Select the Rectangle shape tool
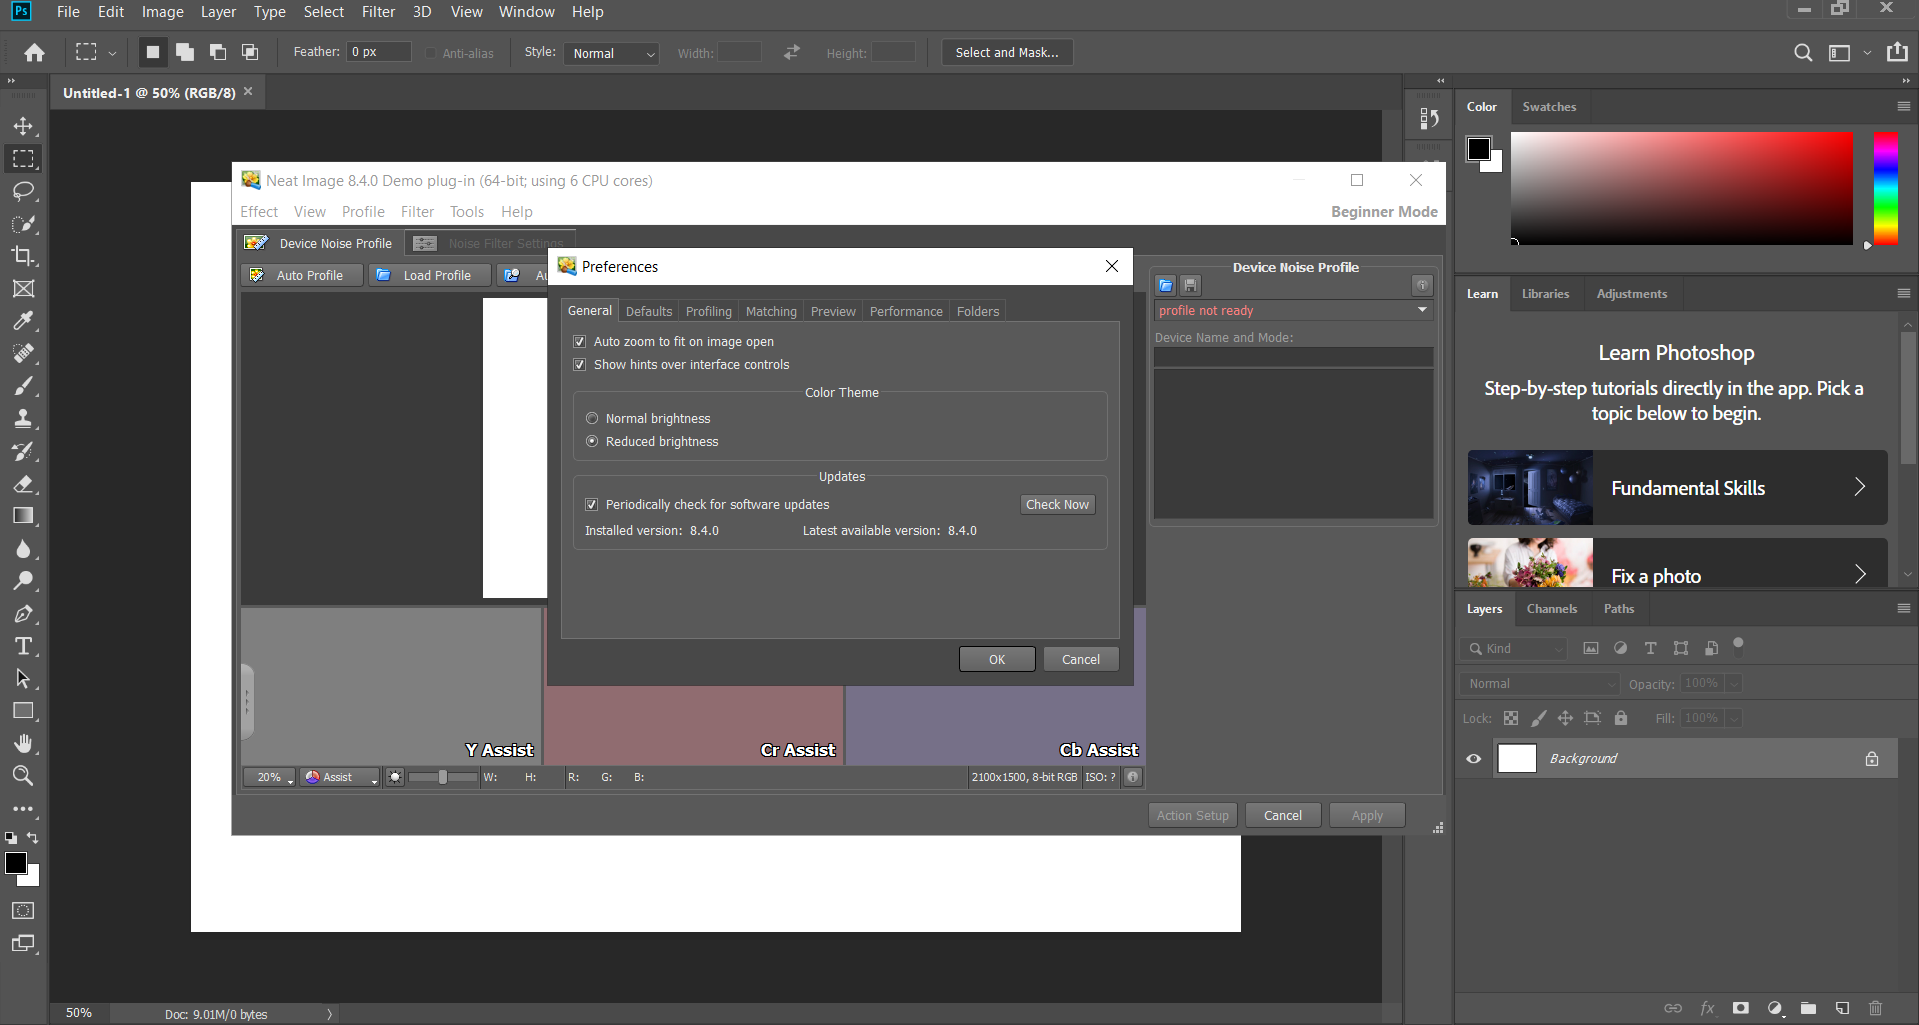The width and height of the screenshot is (1919, 1025). click(23, 711)
